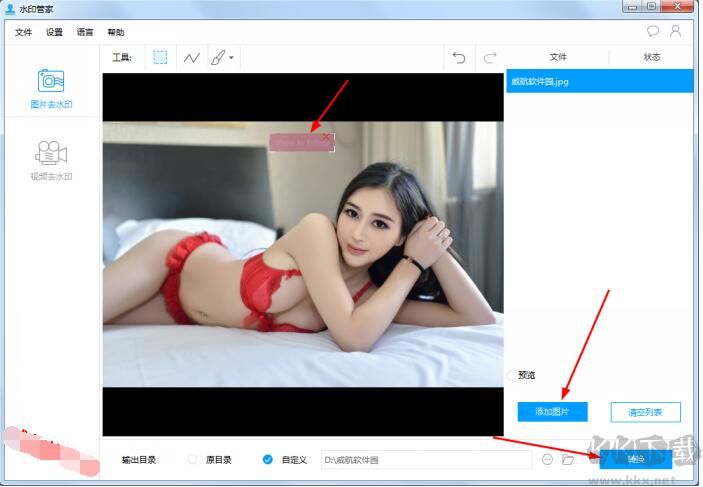Screen dimensions: 703x487
Task: Enable the 预览 preview option
Action: coord(512,375)
